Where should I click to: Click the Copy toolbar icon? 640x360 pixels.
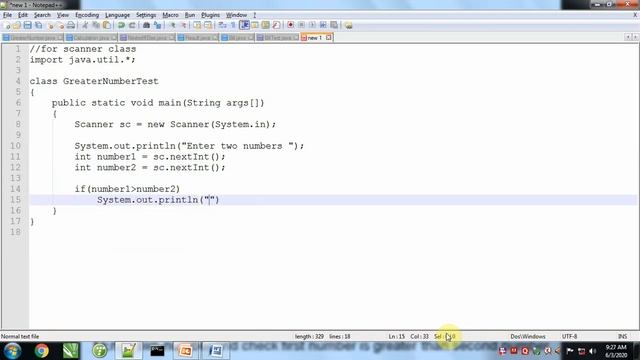click(x=96, y=25)
